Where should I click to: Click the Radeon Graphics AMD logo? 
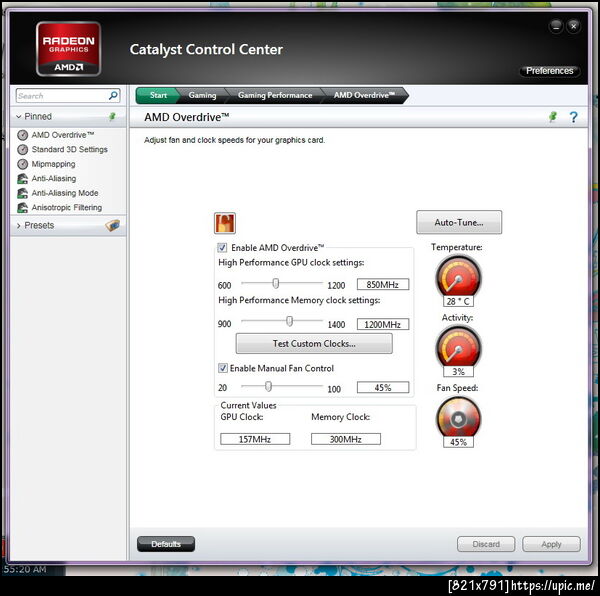coord(68,49)
